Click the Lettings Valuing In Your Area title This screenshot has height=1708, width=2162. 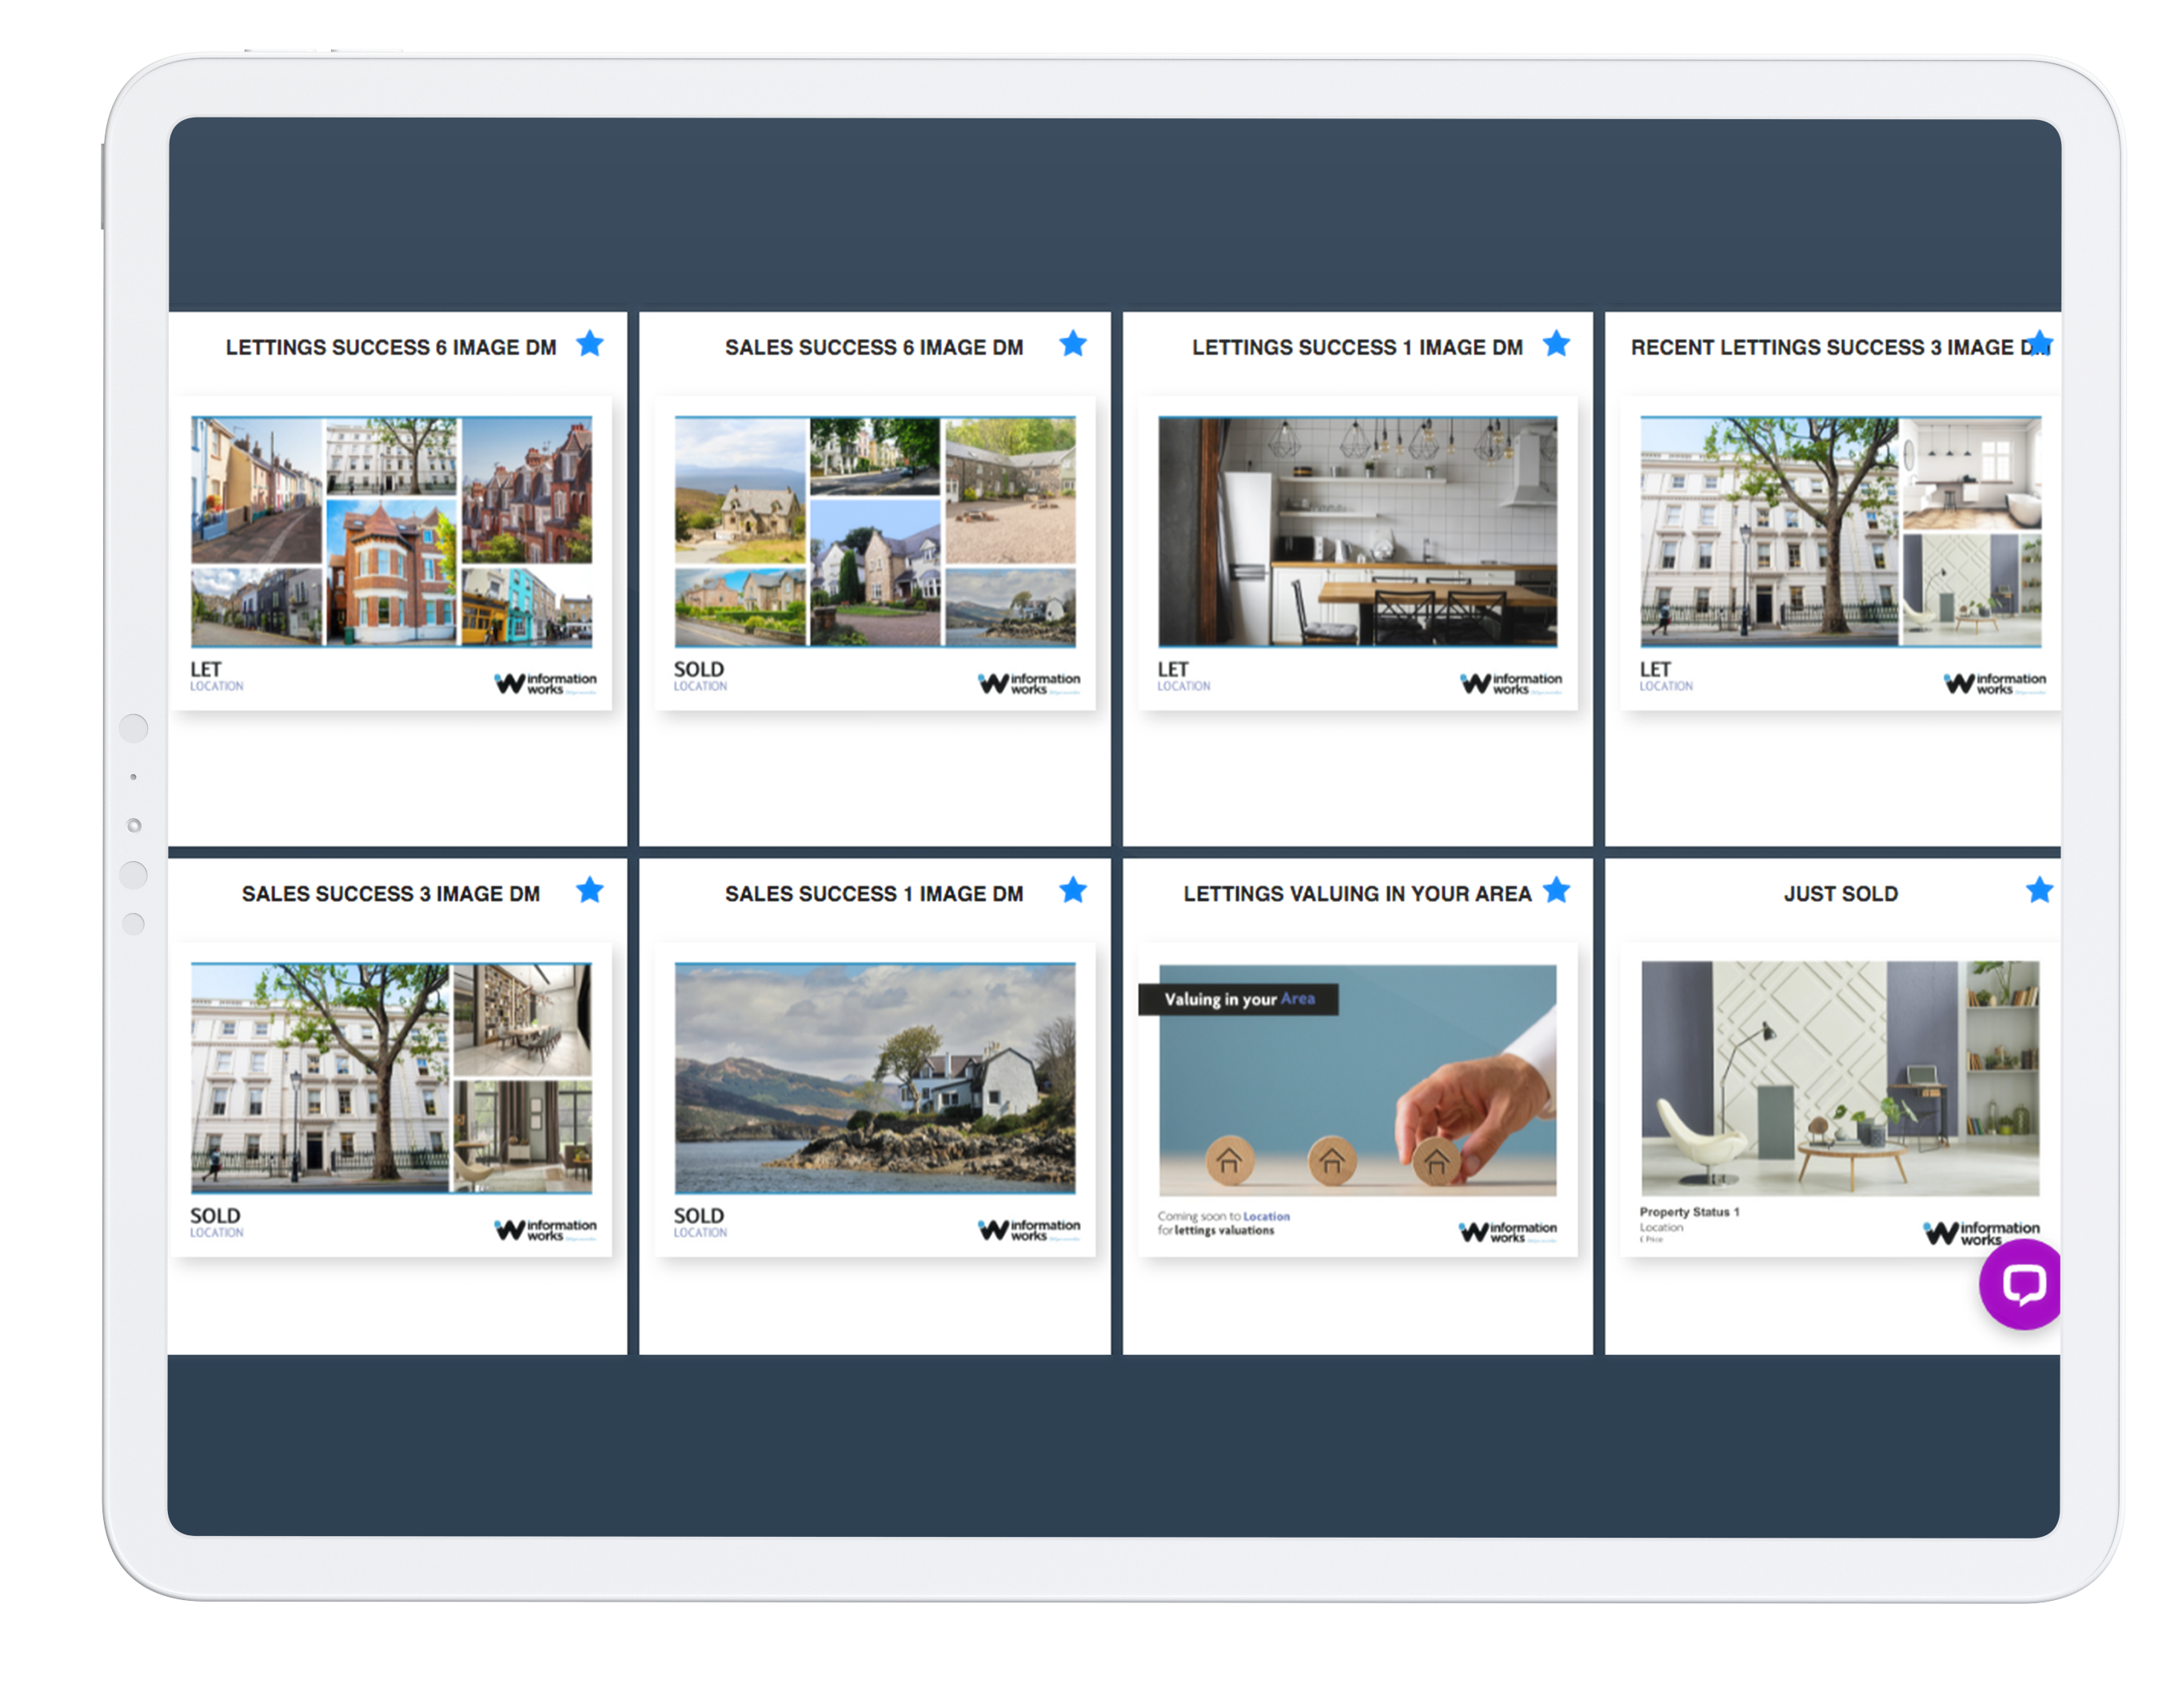pos(1356,894)
